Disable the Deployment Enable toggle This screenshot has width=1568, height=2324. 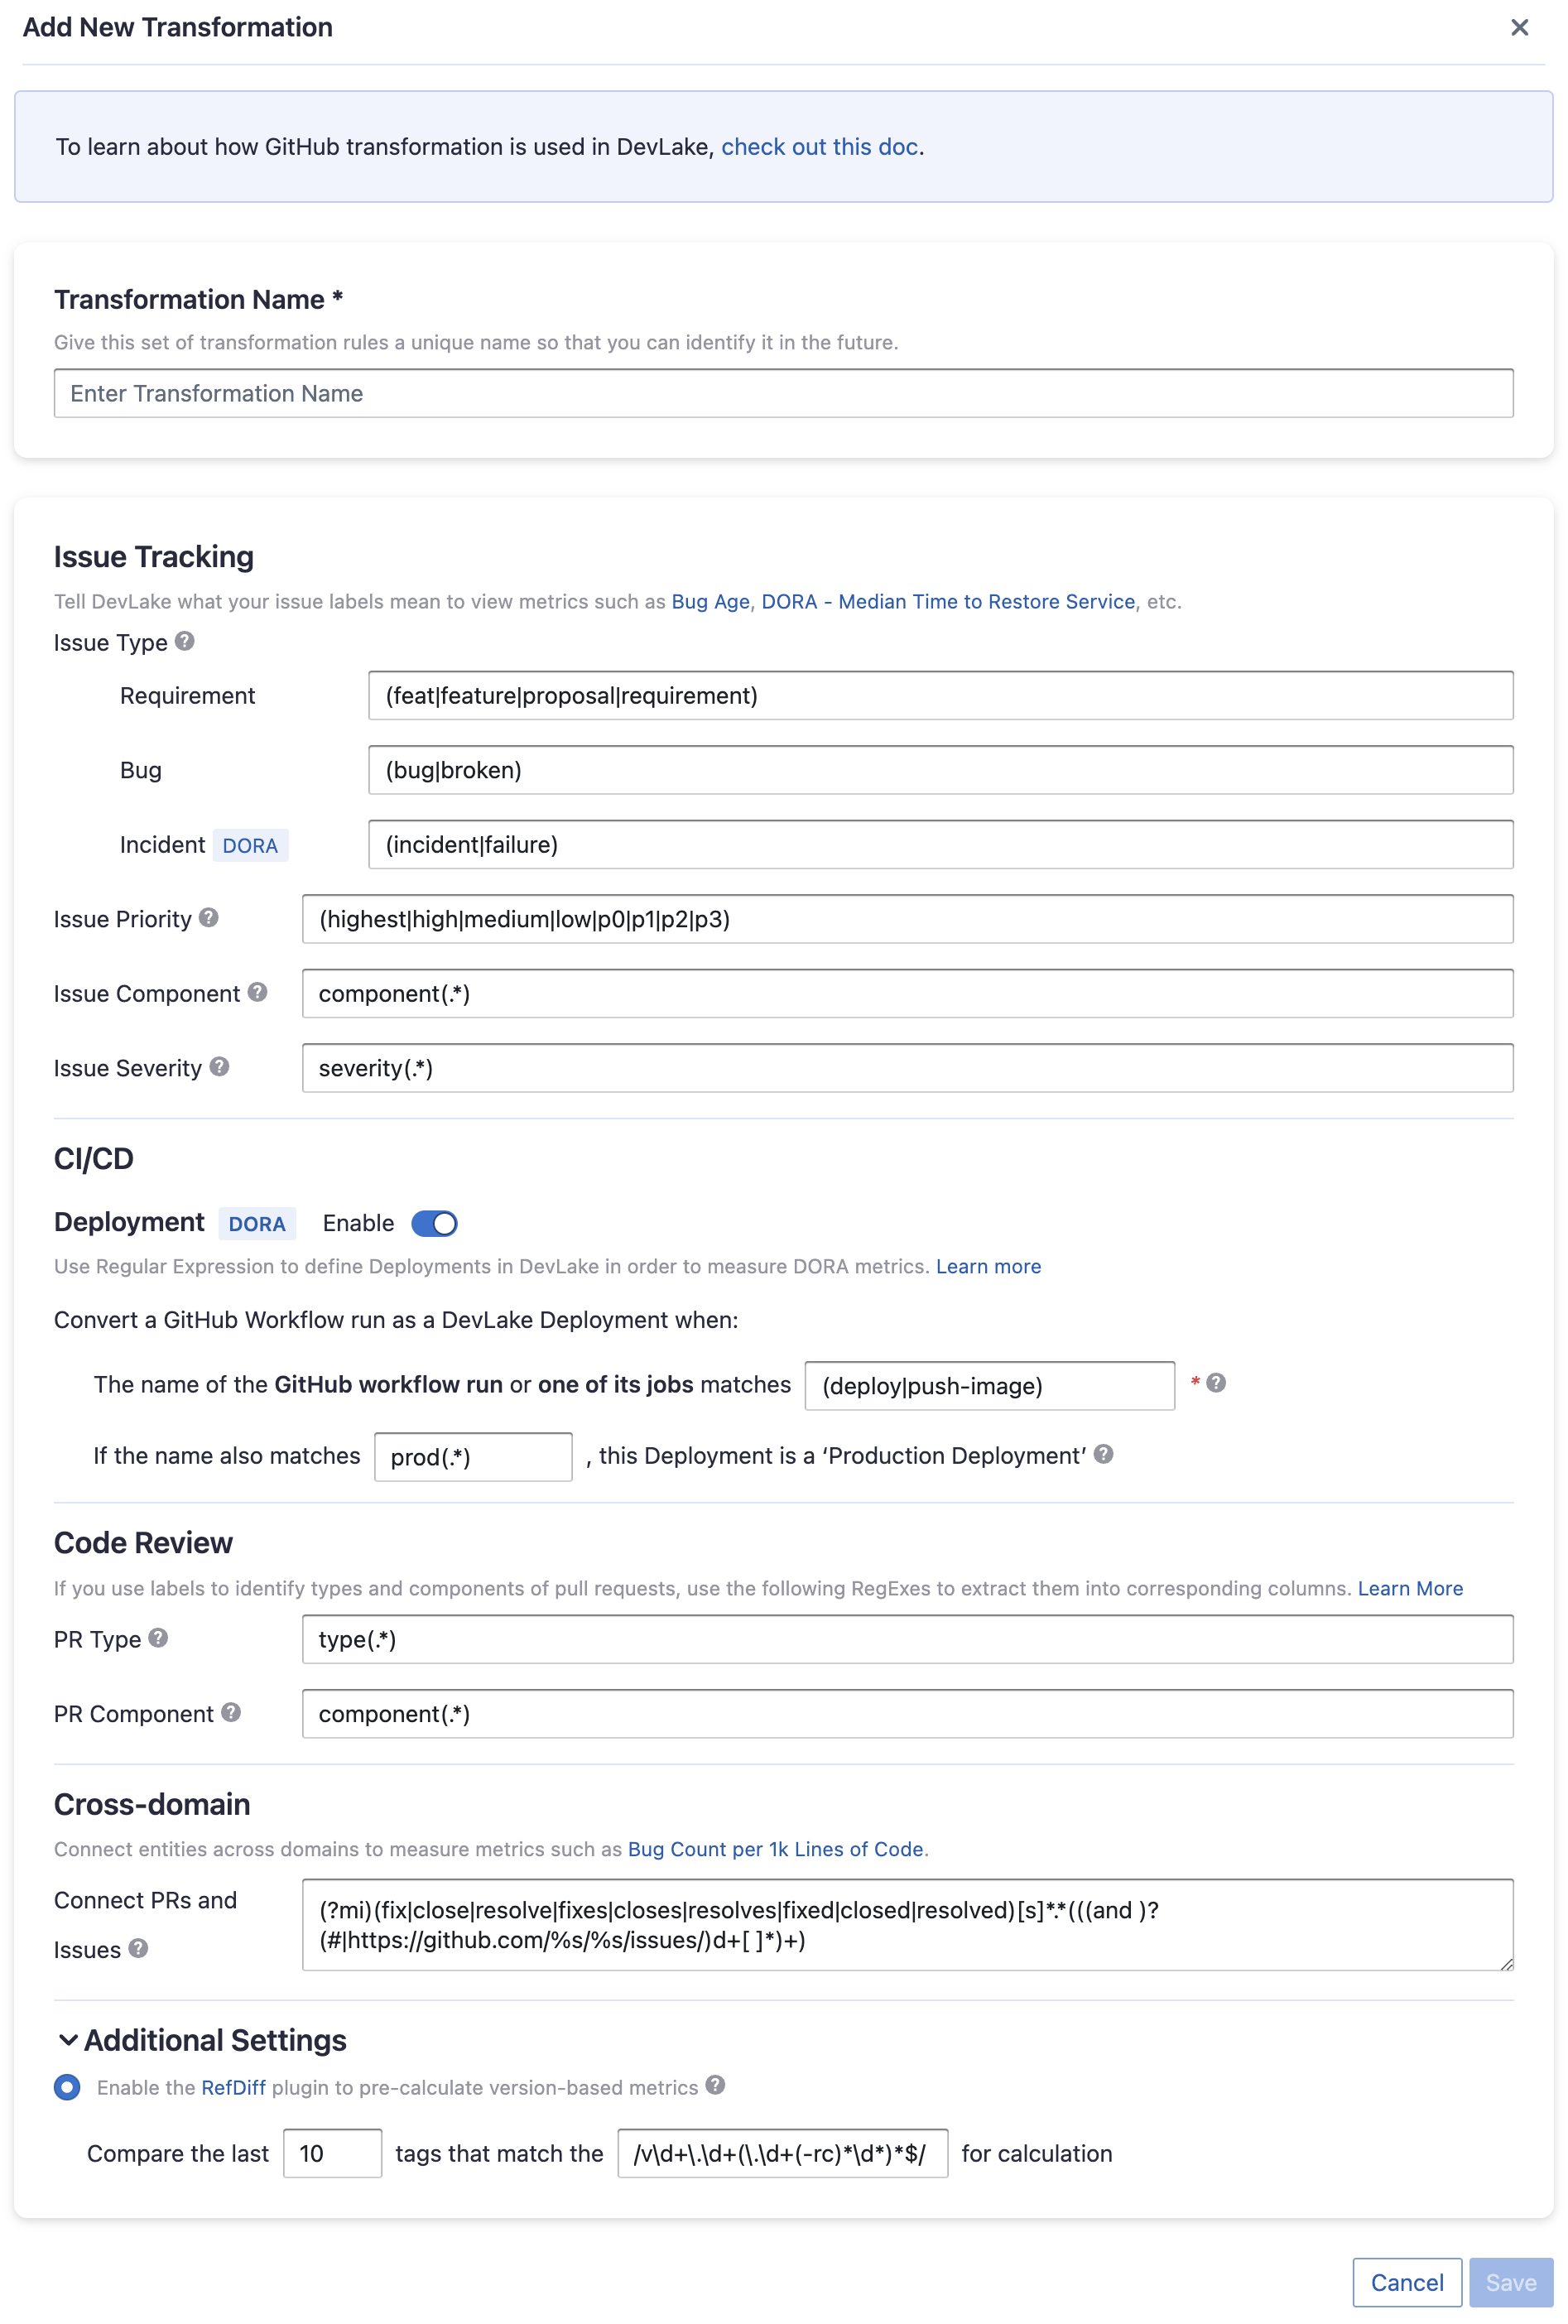coord(435,1224)
